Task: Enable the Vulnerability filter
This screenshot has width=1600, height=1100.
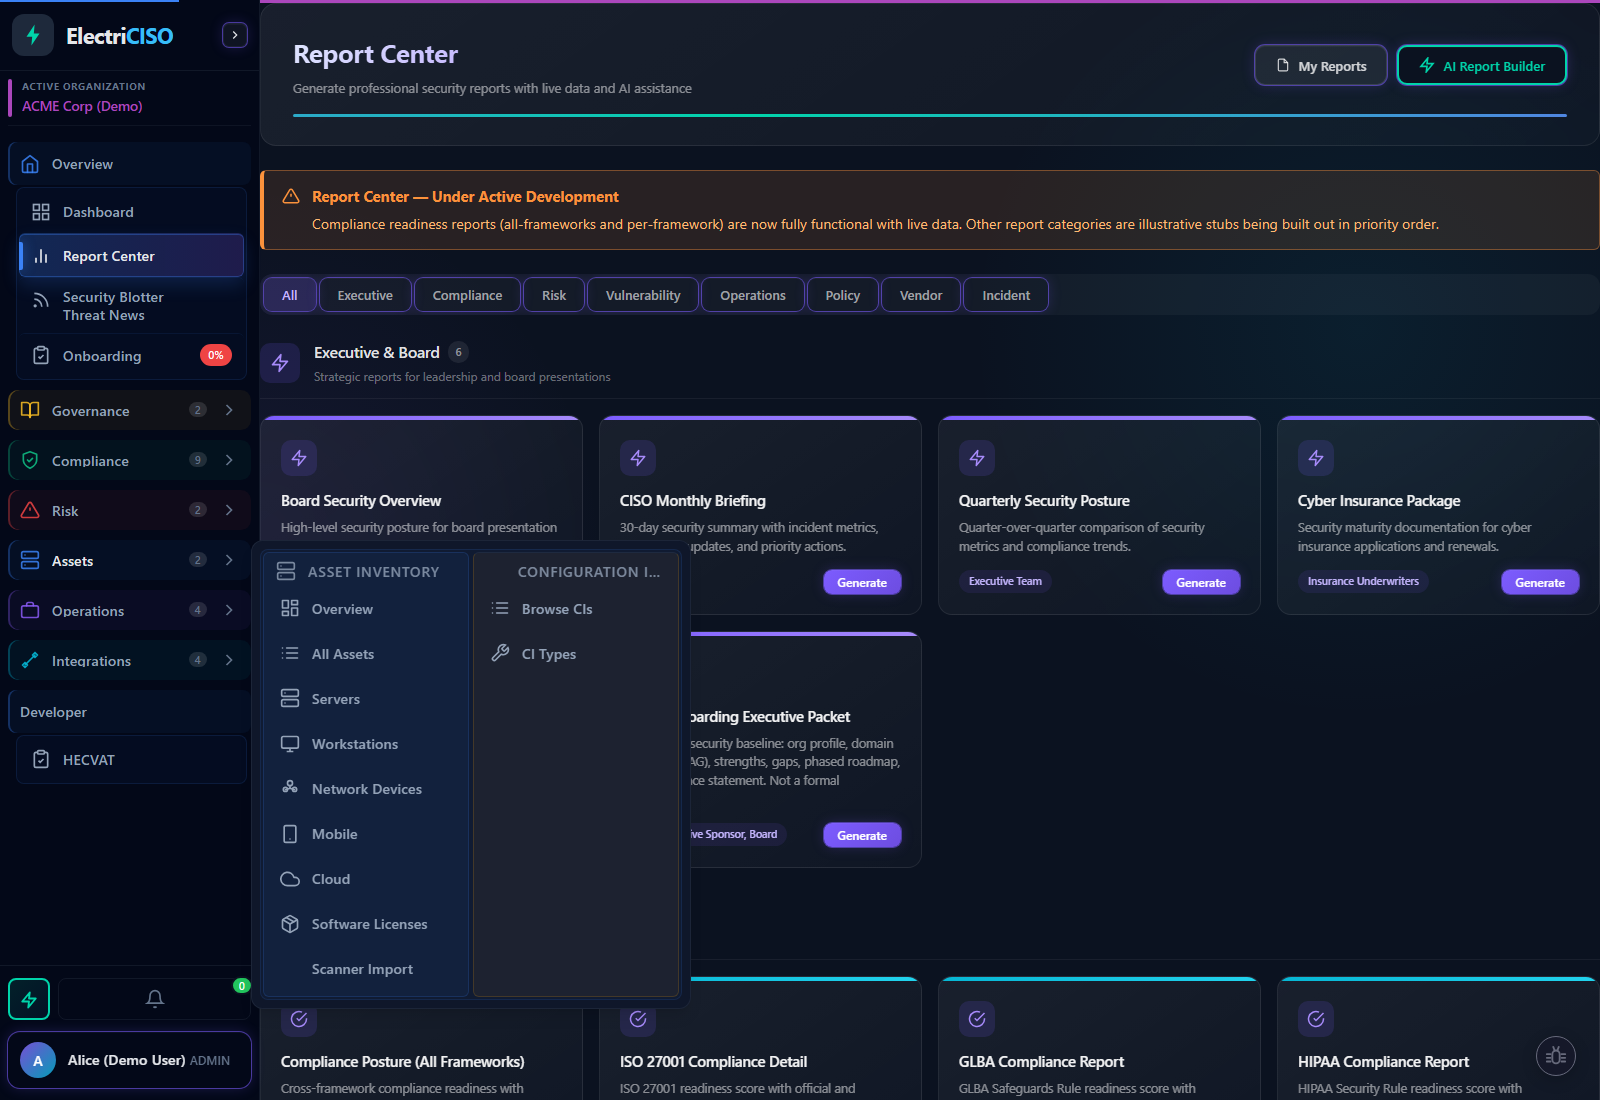Action: (642, 294)
